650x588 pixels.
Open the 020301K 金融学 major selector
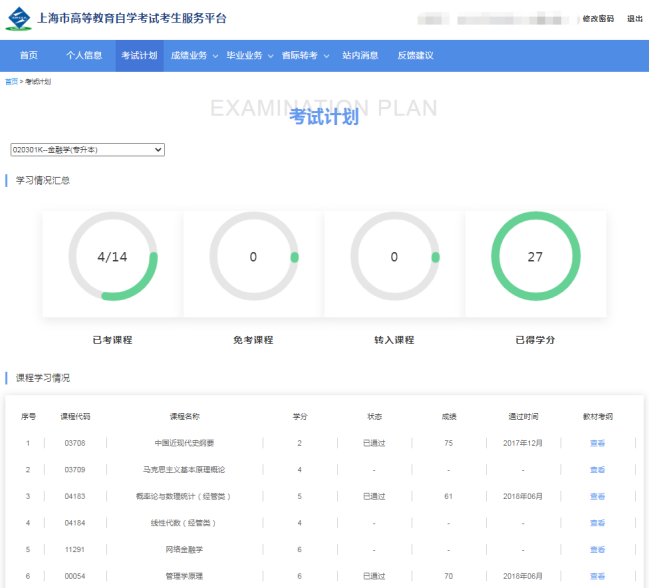click(87, 150)
